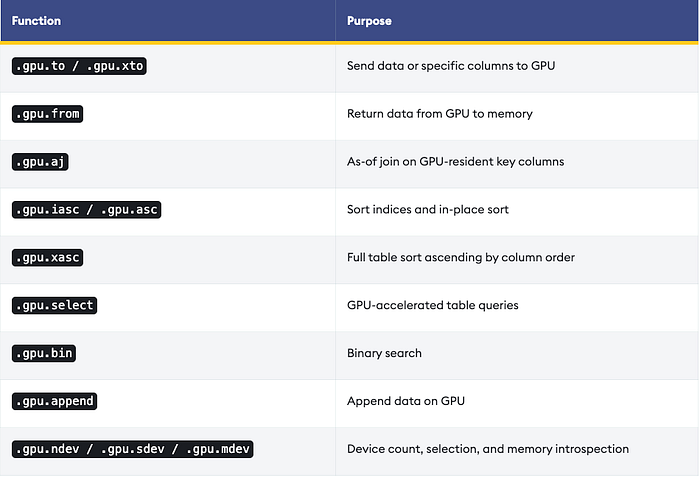This screenshot has width=700, height=477.
Task: Select the .gpu.bin function badge
Action: pyautogui.click(x=44, y=353)
